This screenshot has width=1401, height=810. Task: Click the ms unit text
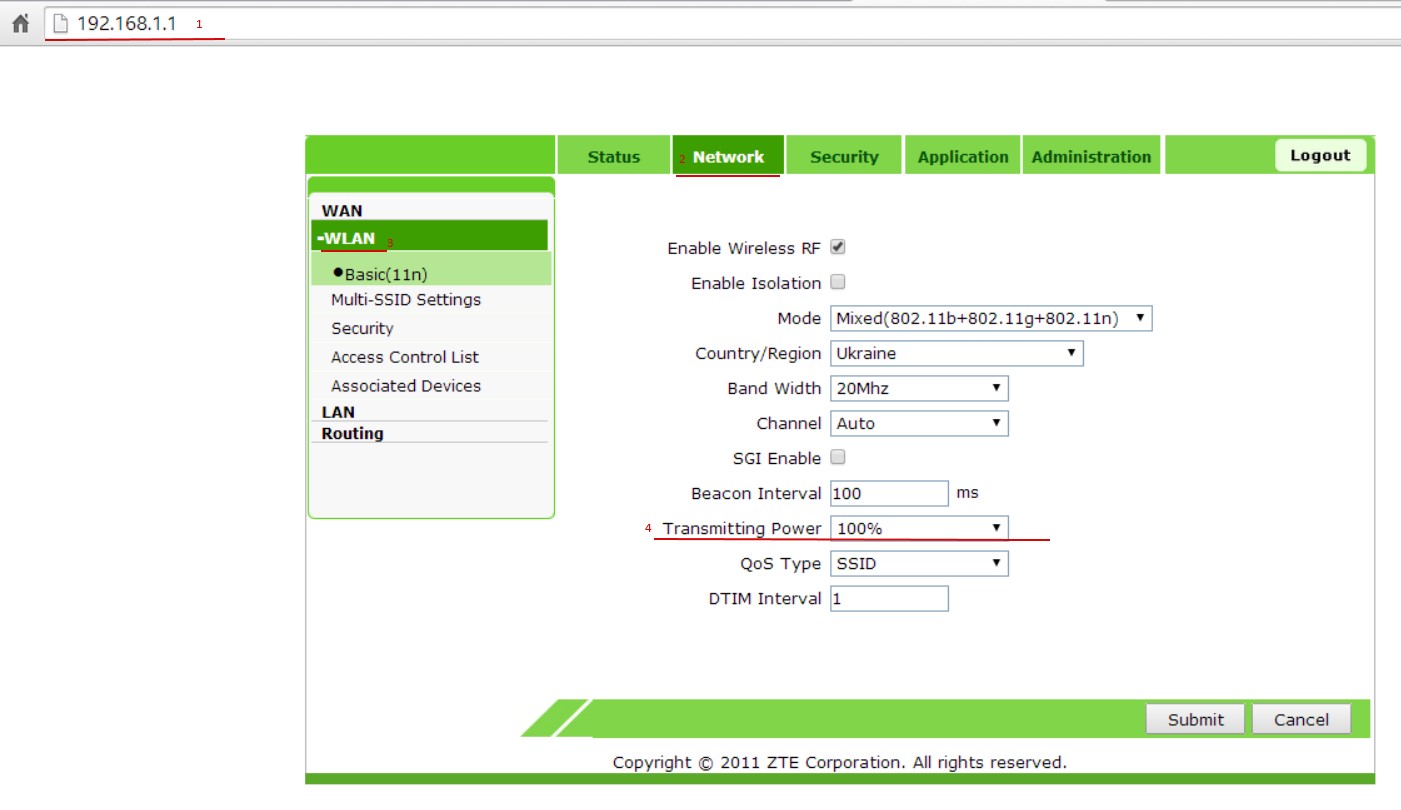point(967,493)
